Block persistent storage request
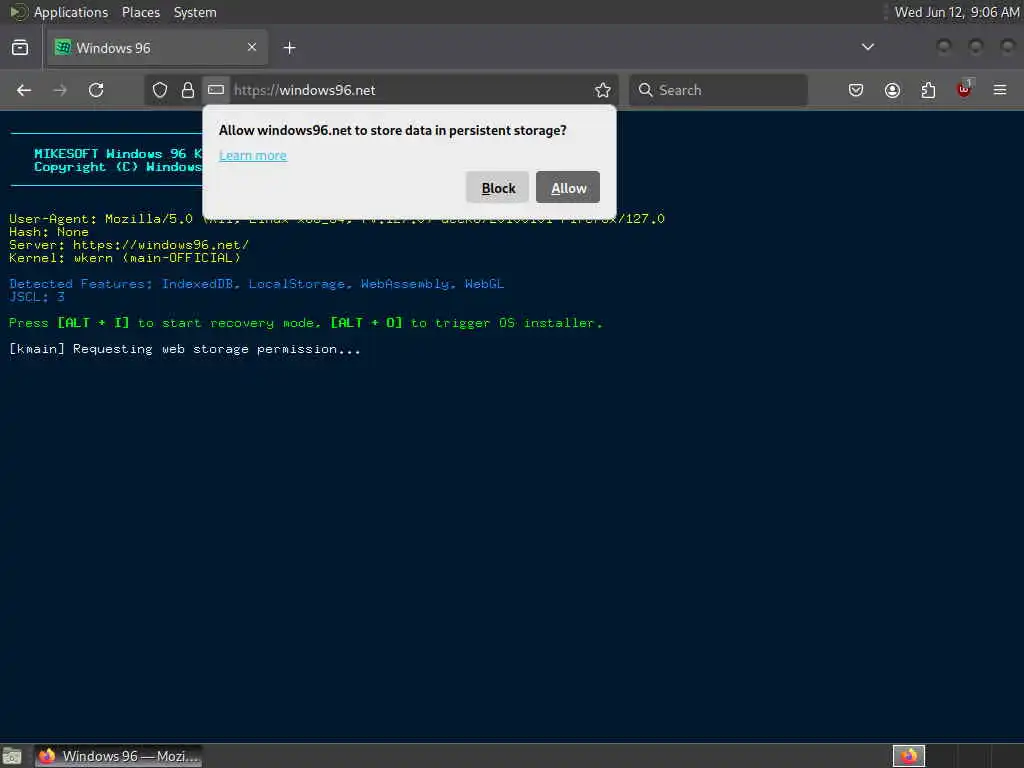This screenshot has height=768, width=1024. [498, 187]
